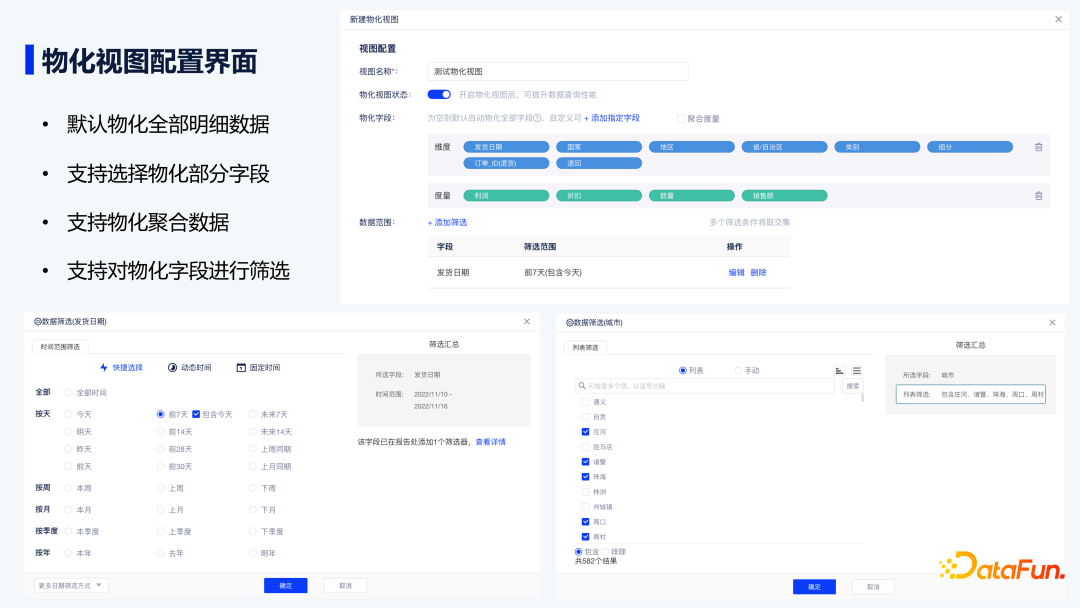This screenshot has height=608, width=1080.
Task: Switch to the 列表筛选 tab
Action: tap(585, 347)
